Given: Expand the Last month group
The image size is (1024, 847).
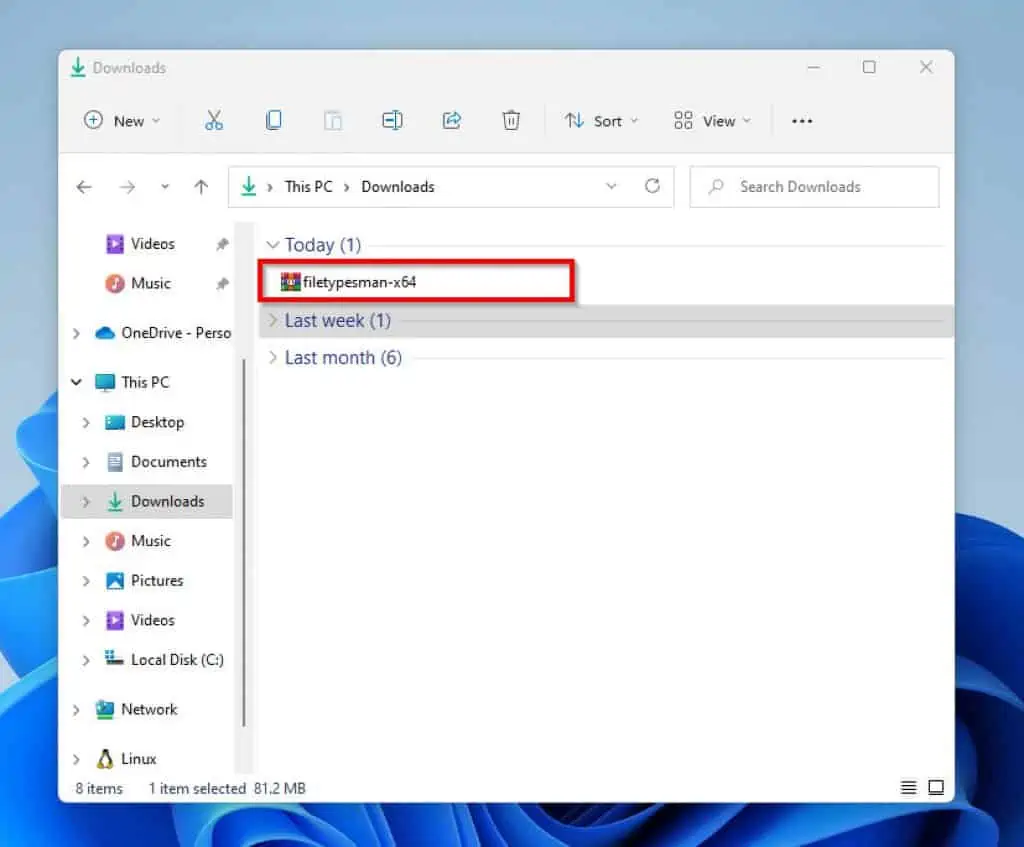Looking at the screenshot, I should pos(271,357).
